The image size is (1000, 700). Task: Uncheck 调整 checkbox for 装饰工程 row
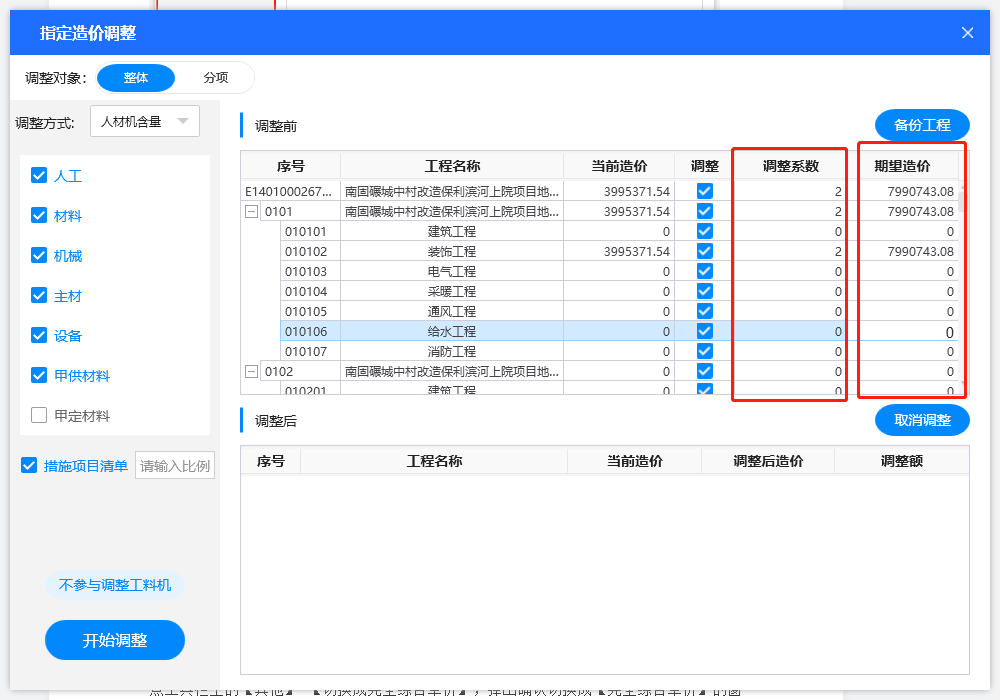tap(705, 252)
